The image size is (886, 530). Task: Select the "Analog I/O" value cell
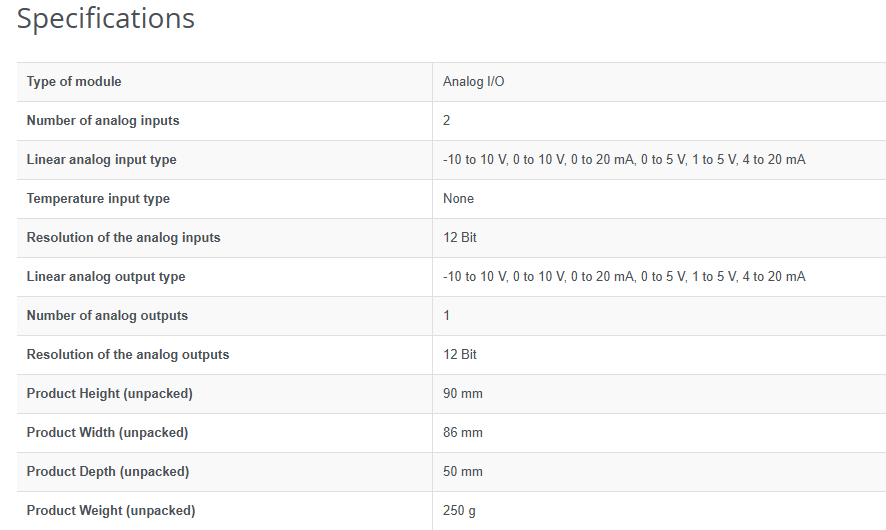click(474, 81)
